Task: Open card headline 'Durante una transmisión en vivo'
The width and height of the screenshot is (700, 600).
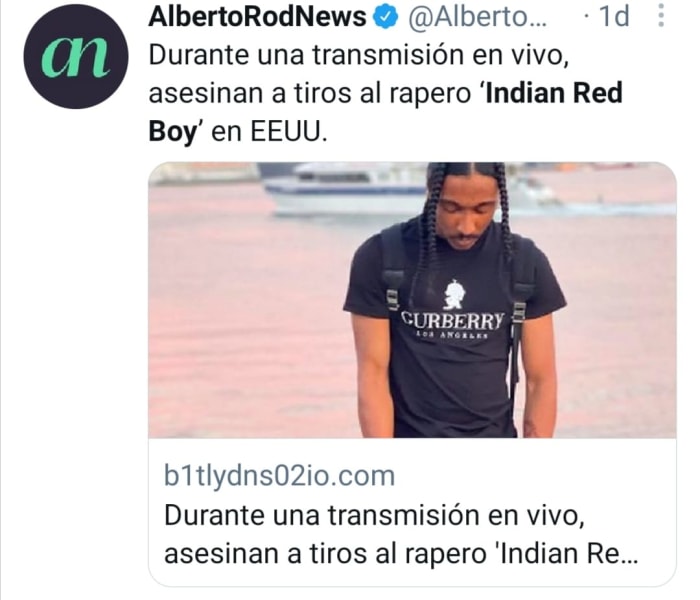Action: [375, 516]
